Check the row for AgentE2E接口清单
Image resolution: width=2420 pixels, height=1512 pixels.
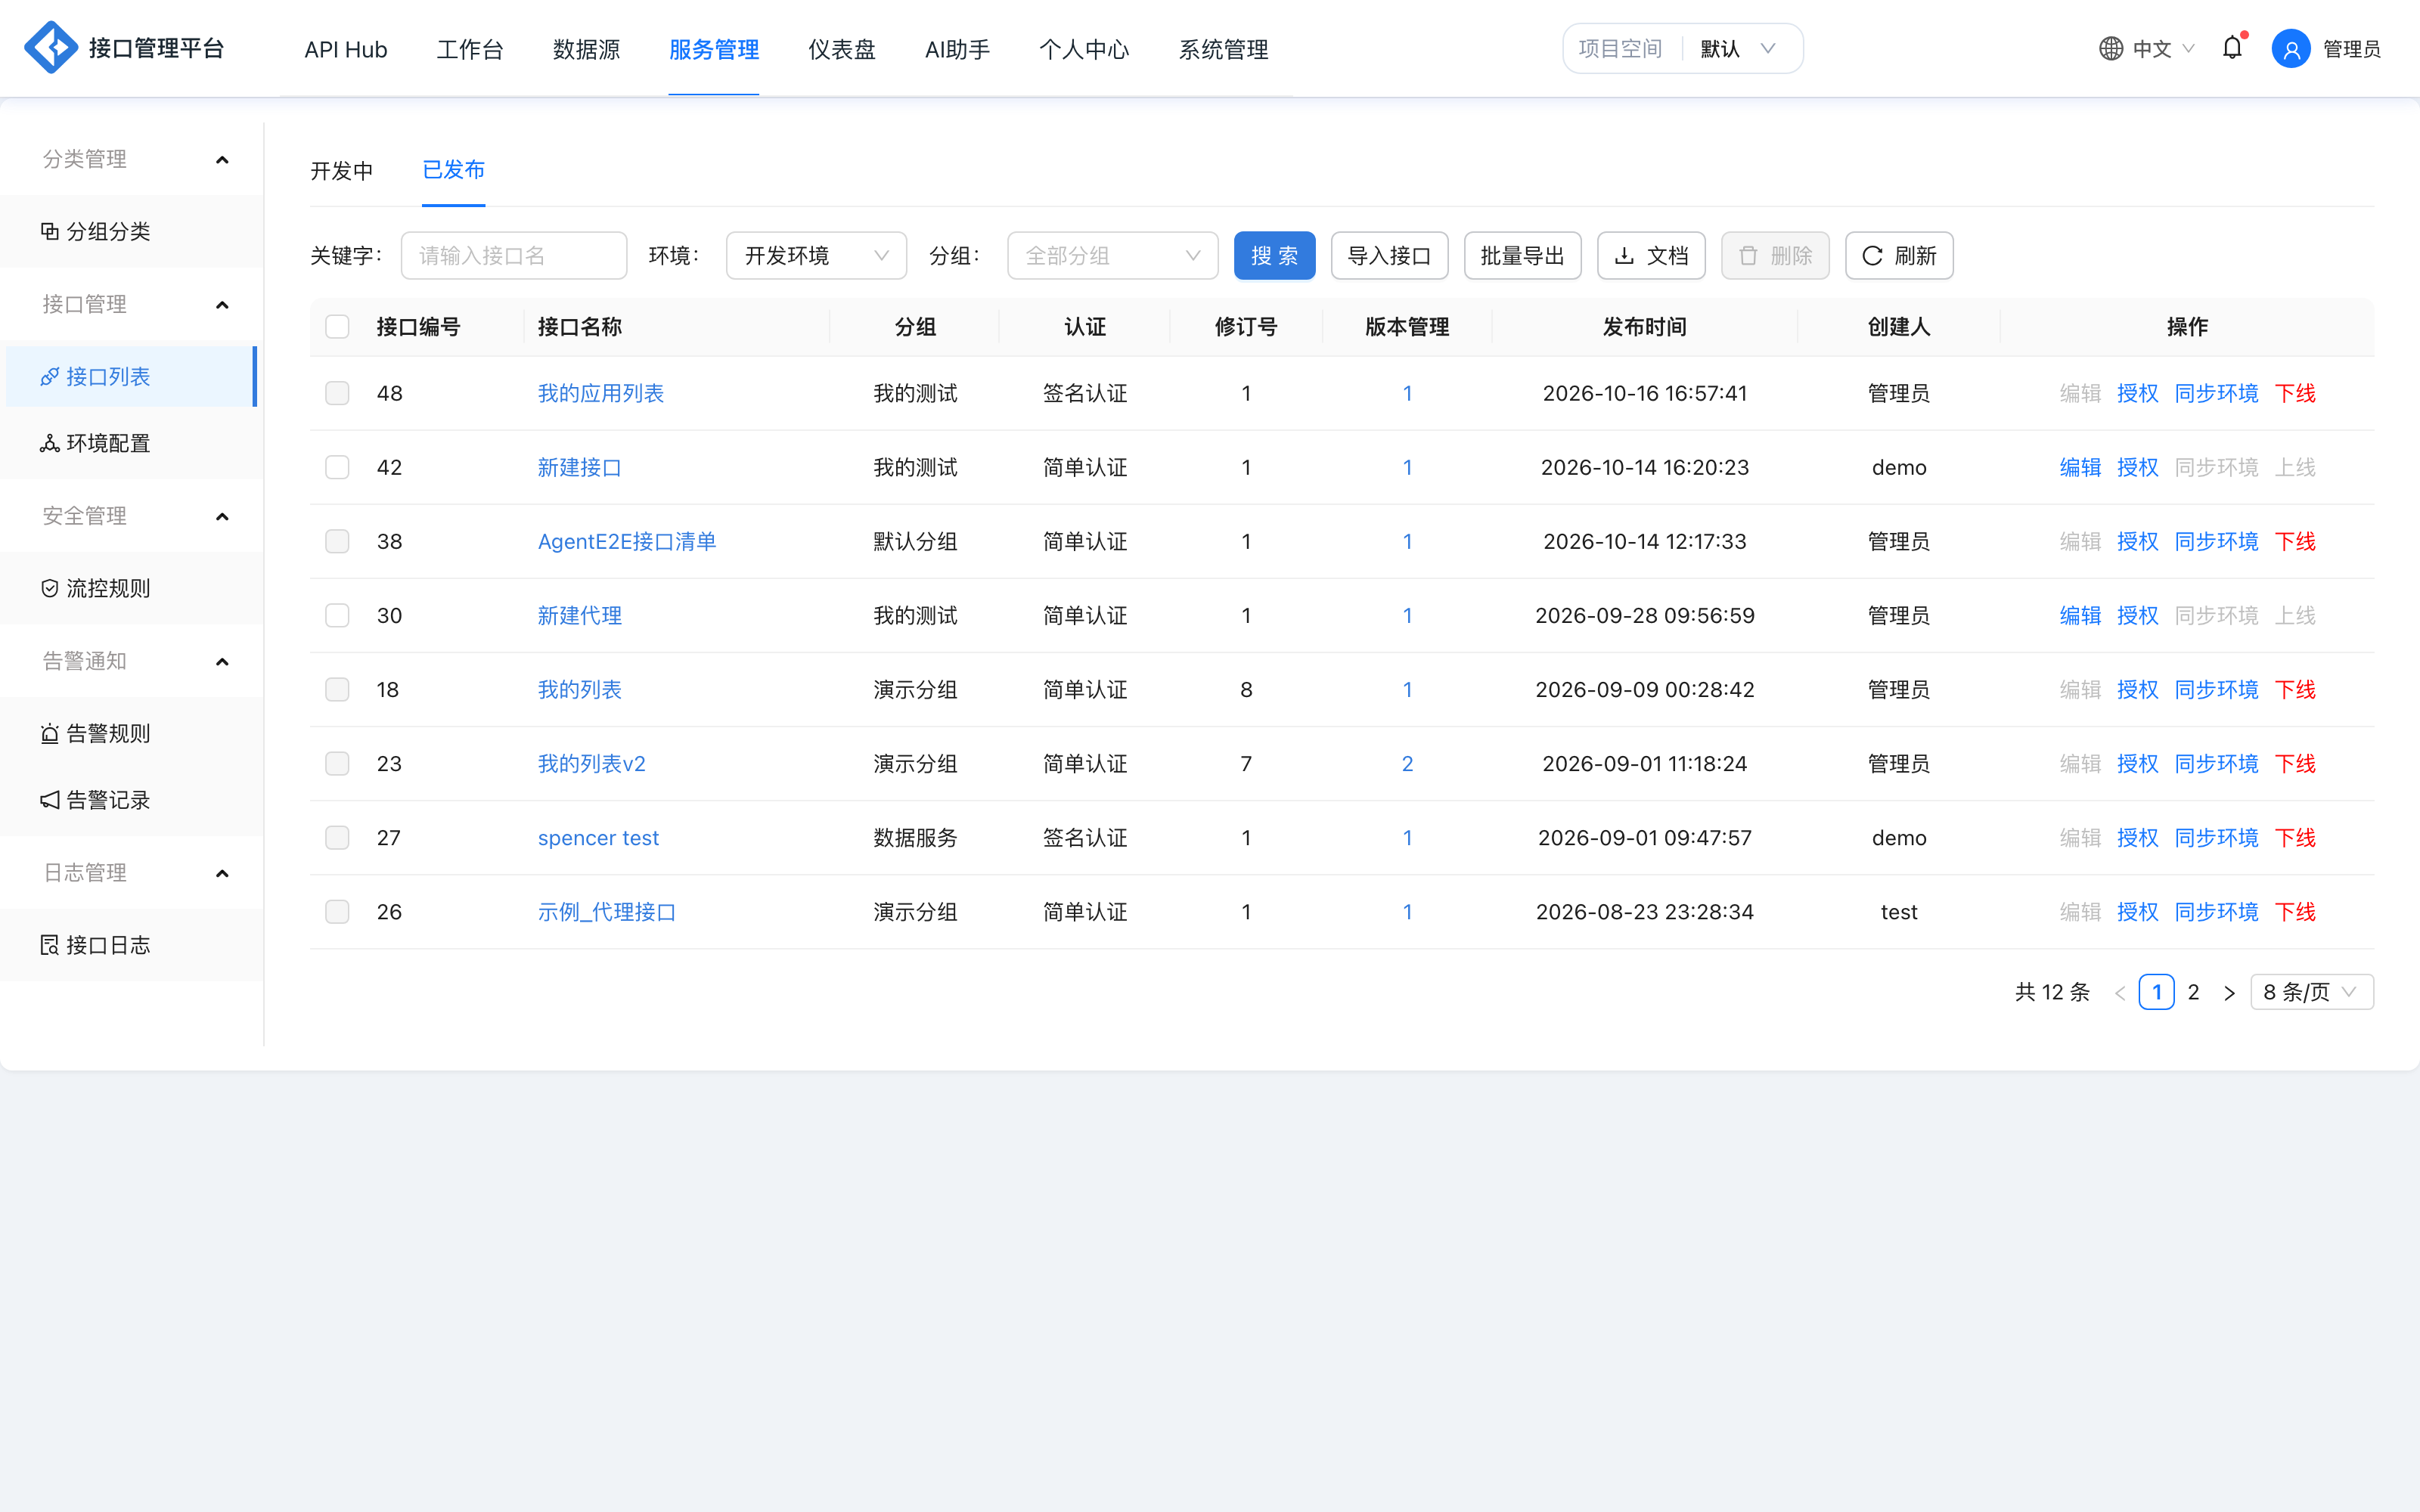pyautogui.click(x=337, y=541)
